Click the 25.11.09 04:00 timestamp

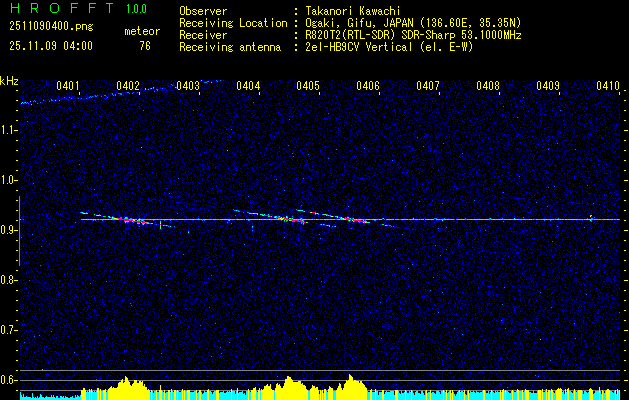[50, 45]
